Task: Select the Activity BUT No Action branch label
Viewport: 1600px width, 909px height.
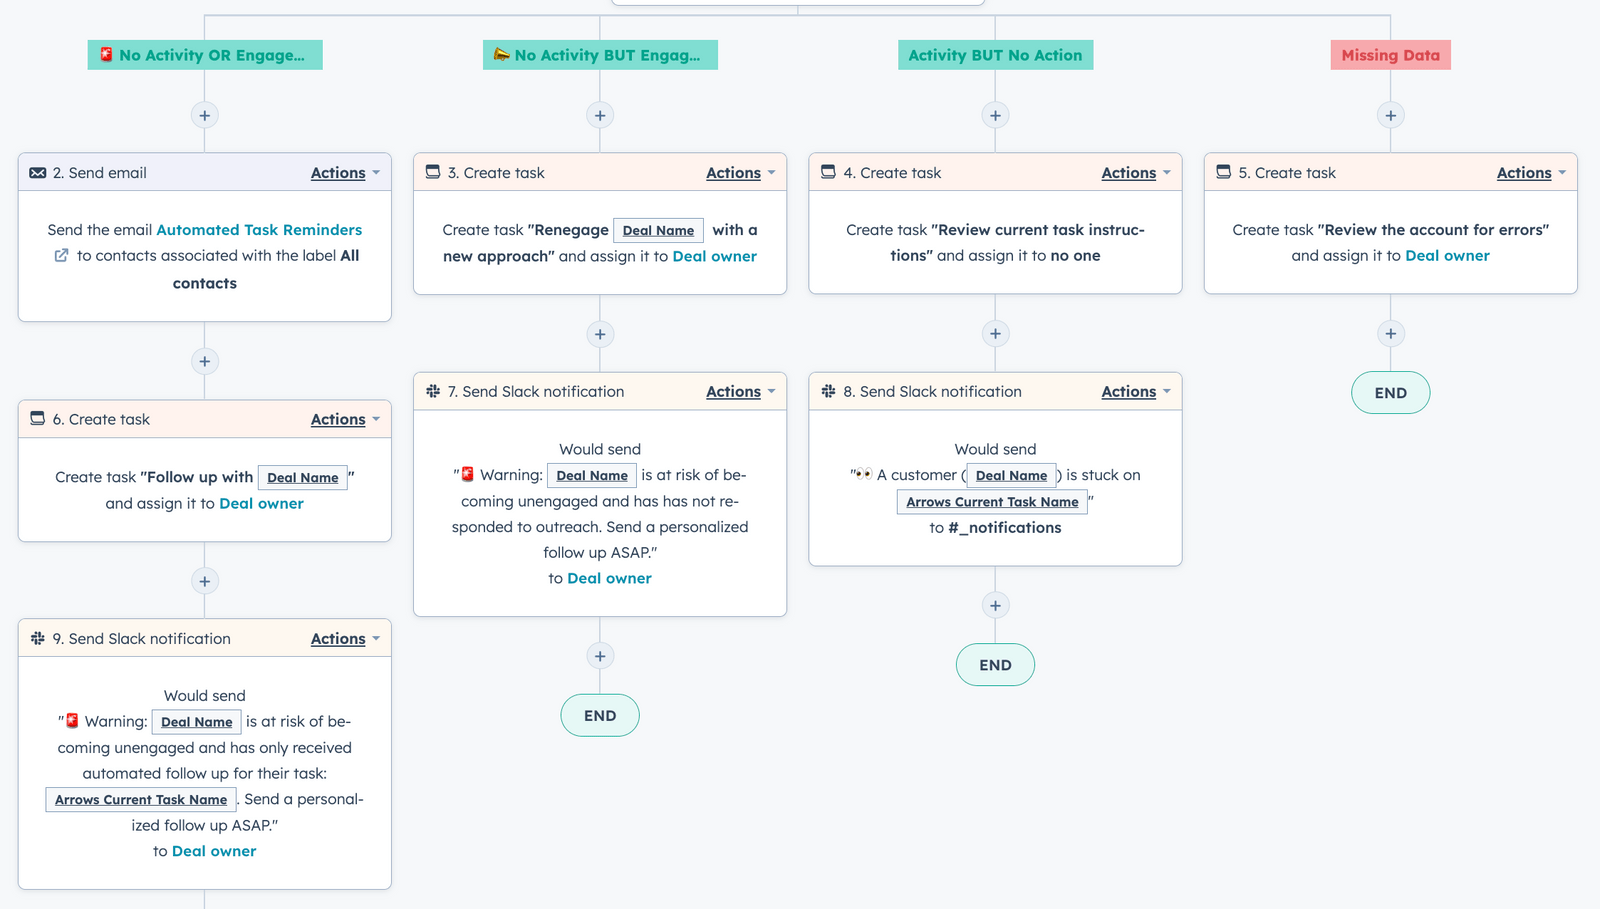Action: [x=994, y=55]
